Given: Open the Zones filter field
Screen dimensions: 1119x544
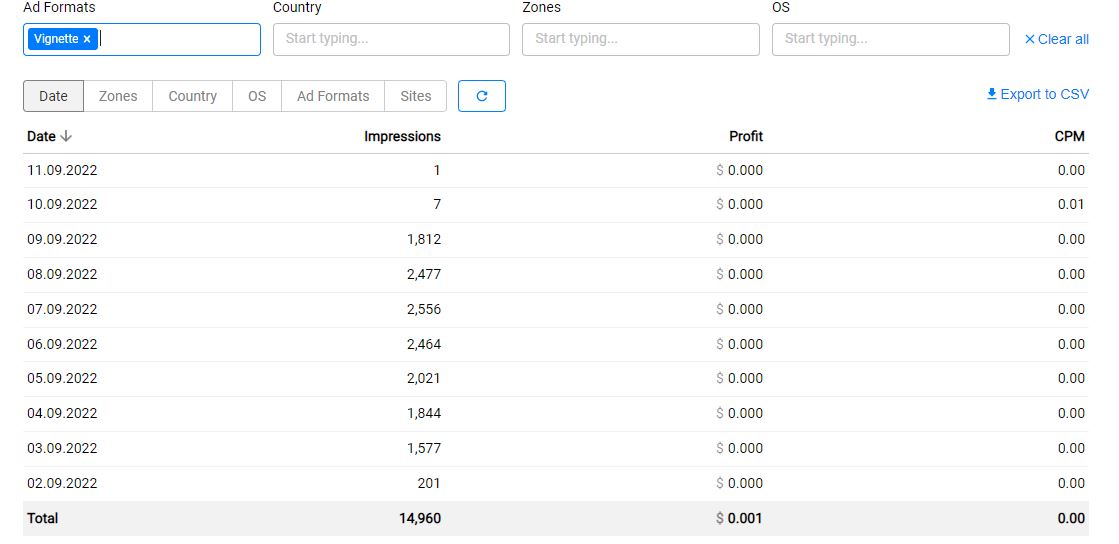Looking at the screenshot, I should click(x=640, y=39).
